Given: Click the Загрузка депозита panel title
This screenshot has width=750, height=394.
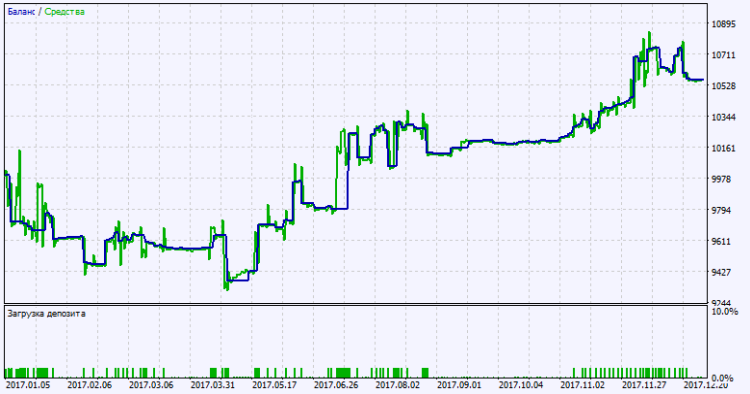Looking at the screenshot, I should coord(46,314).
